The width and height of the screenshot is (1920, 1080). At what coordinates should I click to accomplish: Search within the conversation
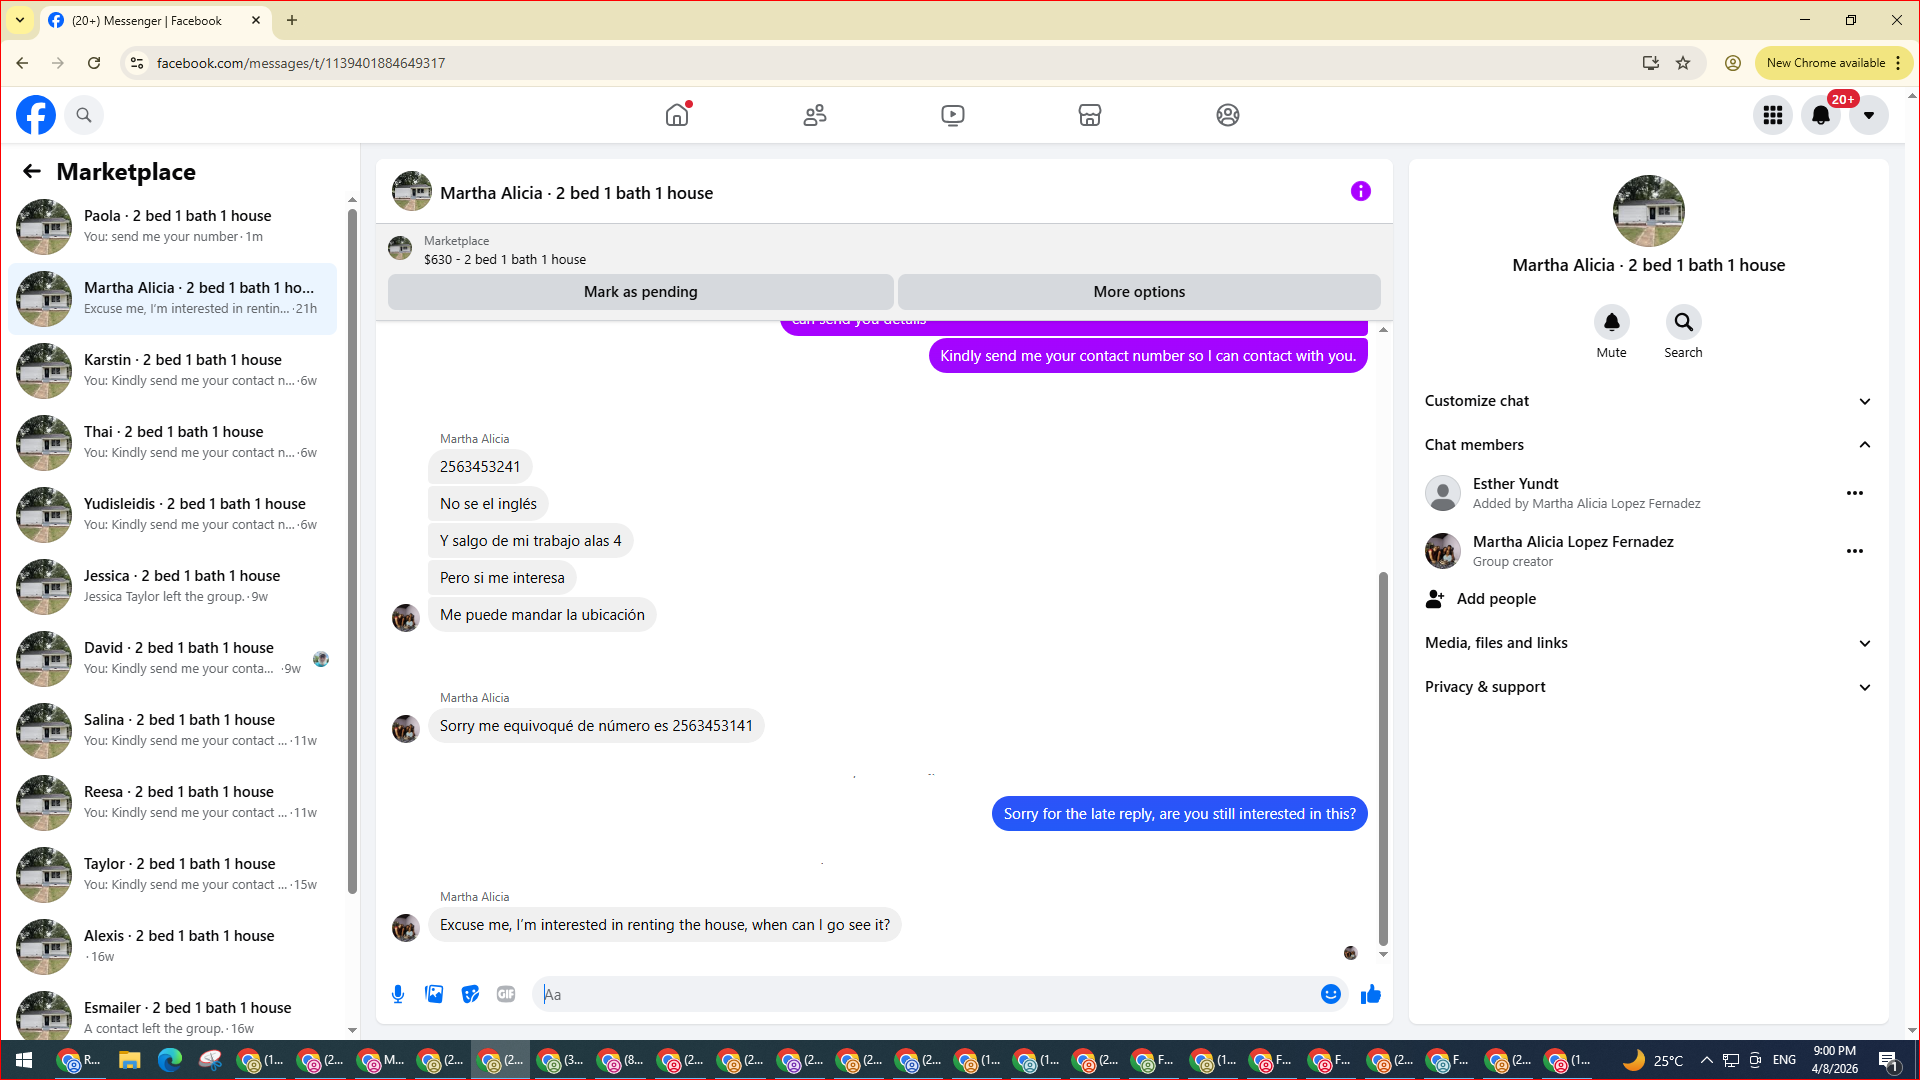(1683, 323)
